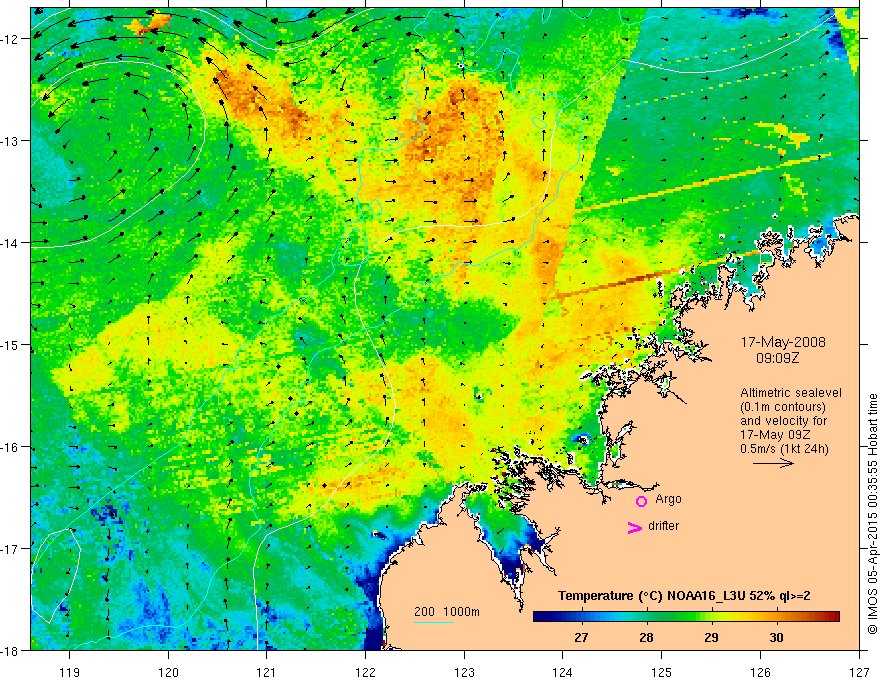Click the -13 latitude axis label
Screen dimensions: 880x680
pyautogui.click(x=11, y=141)
